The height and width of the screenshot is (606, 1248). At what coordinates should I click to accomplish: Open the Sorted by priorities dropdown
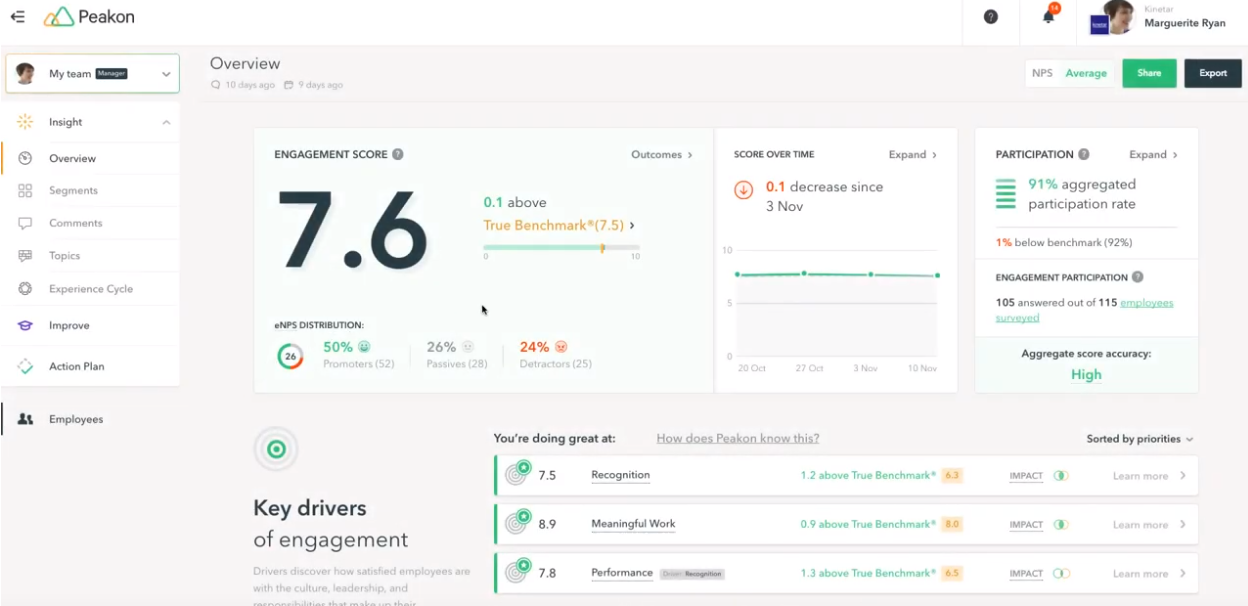click(1139, 439)
